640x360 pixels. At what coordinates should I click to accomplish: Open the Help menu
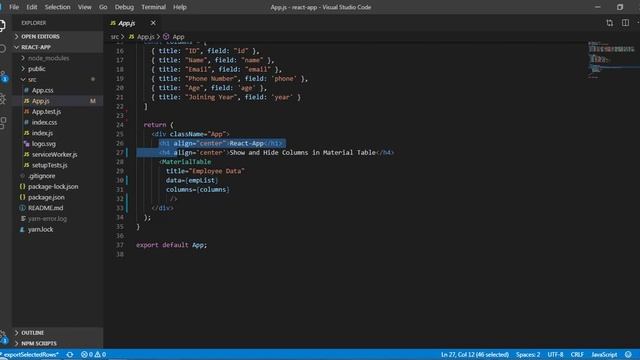click(180, 7)
